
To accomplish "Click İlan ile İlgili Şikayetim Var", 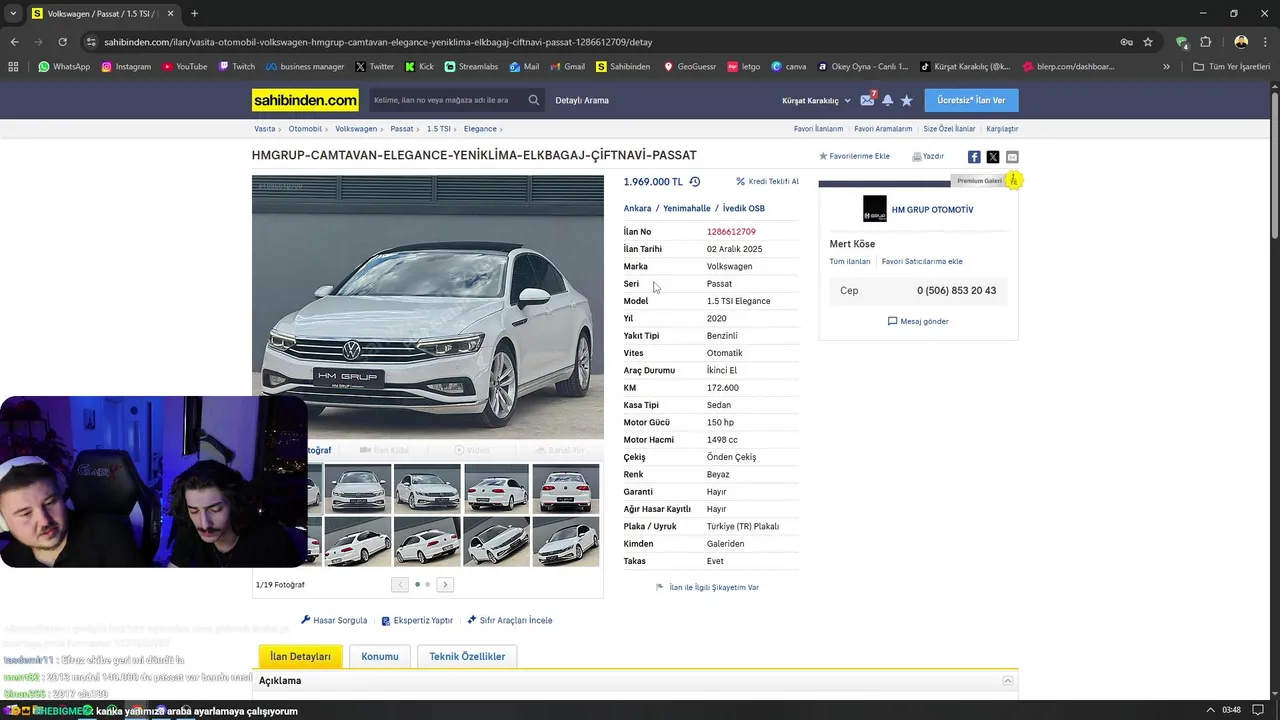I will click(x=707, y=587).
